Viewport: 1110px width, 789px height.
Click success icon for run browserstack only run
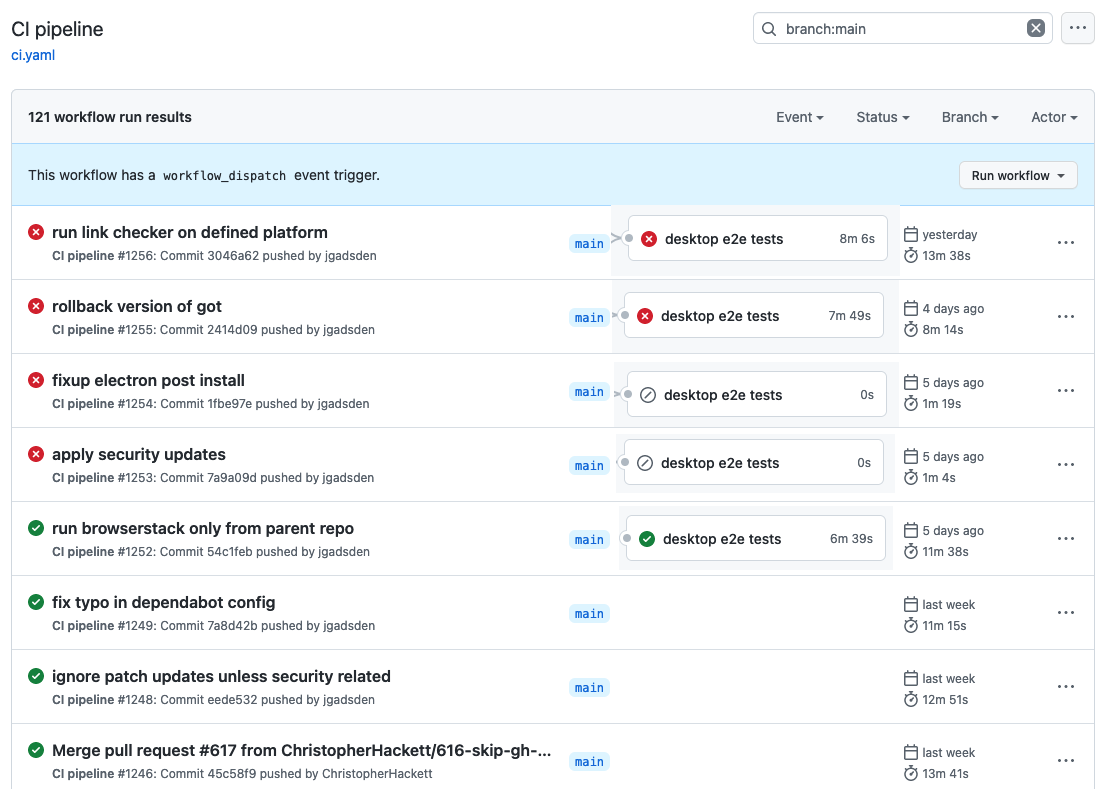[x=36, y=528]
